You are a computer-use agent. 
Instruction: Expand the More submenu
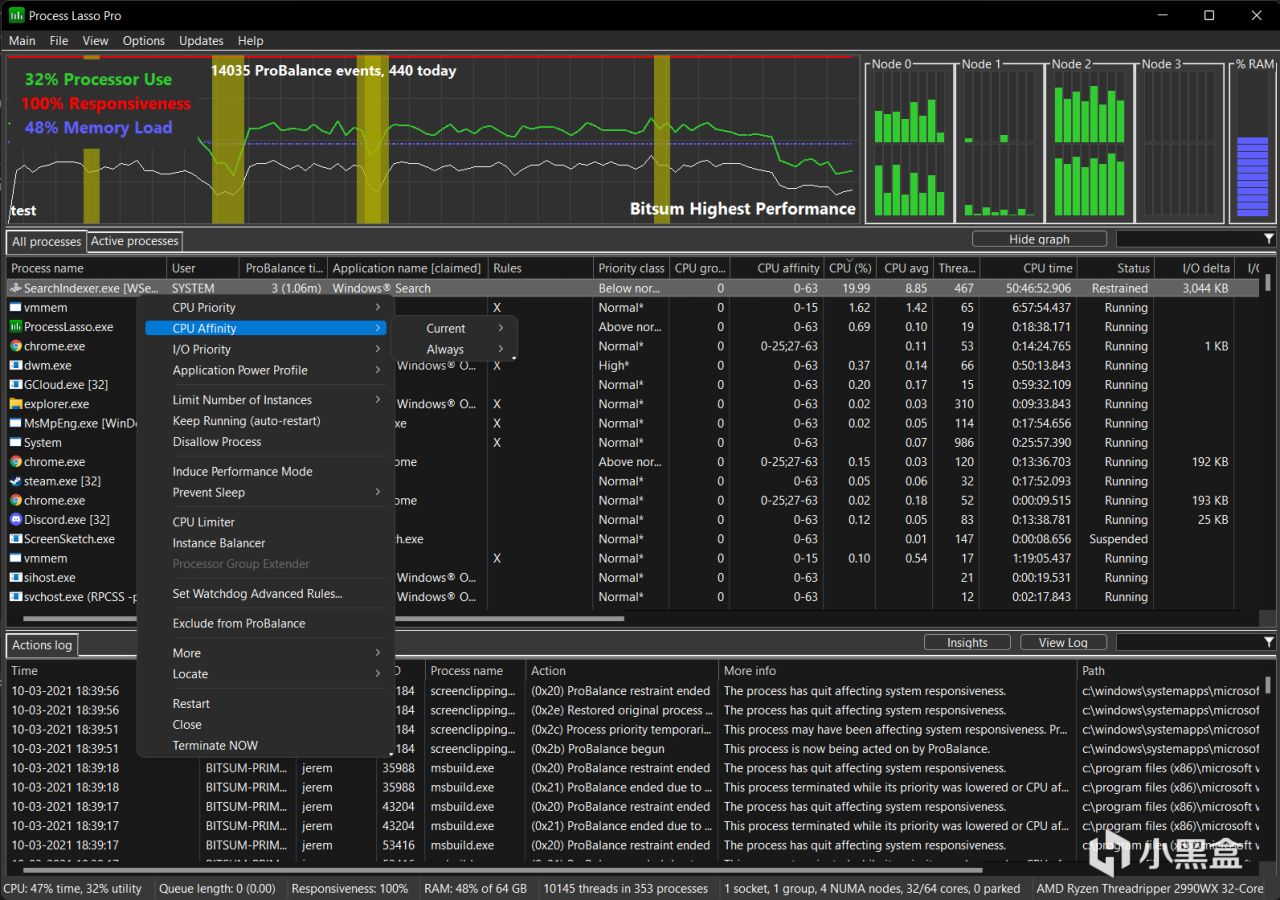[265, 653]
